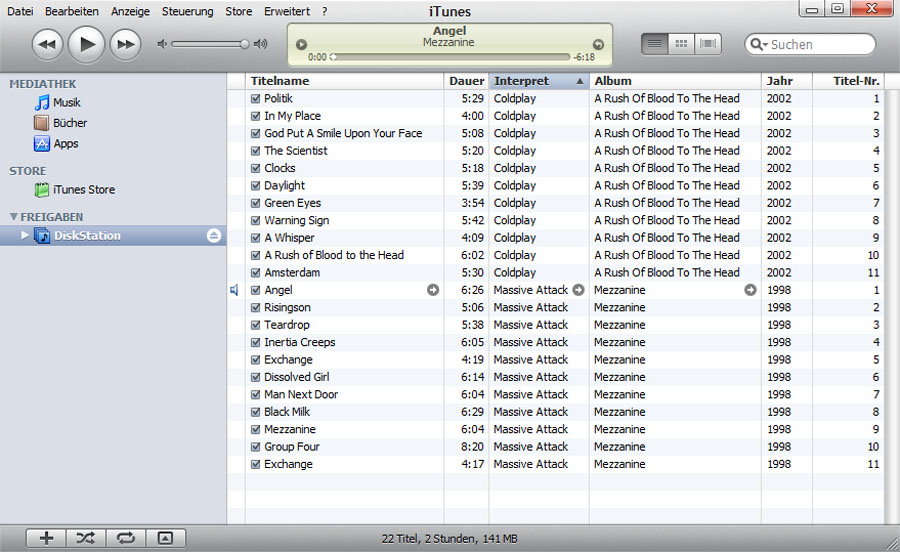
Task: Create new playlist with plus button
Action: (x=46, y=538)
